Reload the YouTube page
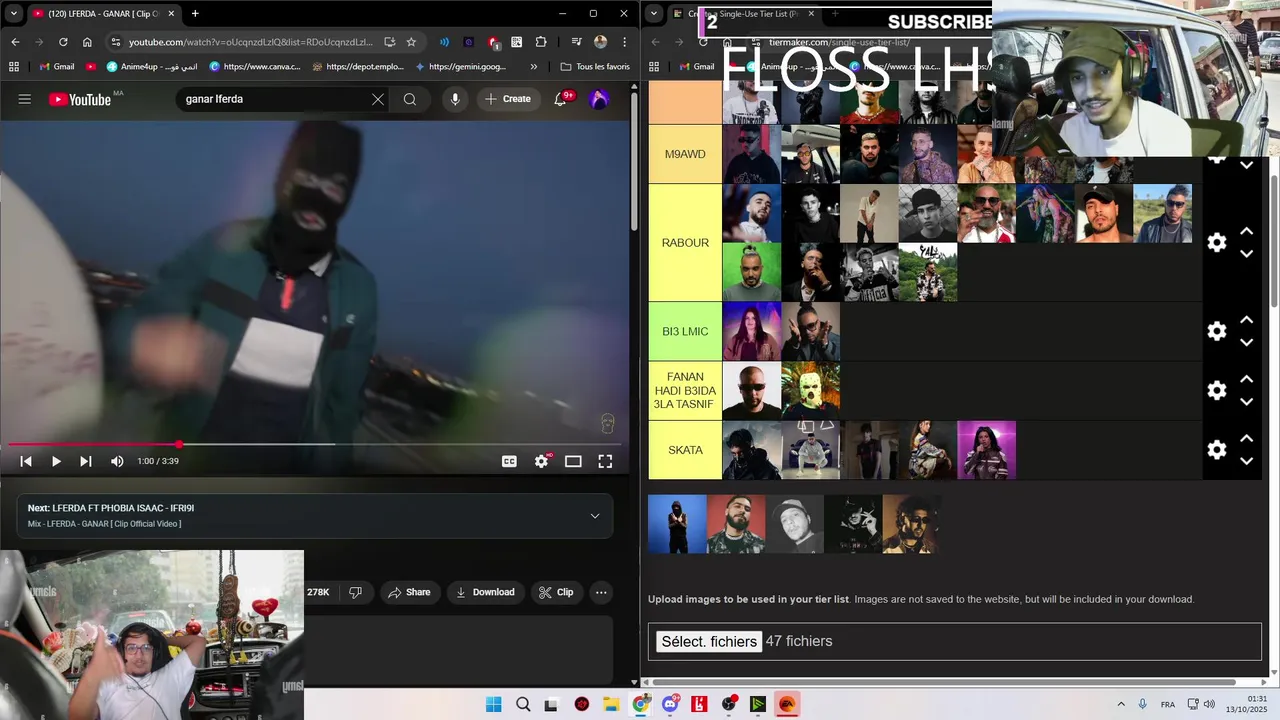Screen dimensions: 1280x720 pyautogui.click(x=63, y=42)
